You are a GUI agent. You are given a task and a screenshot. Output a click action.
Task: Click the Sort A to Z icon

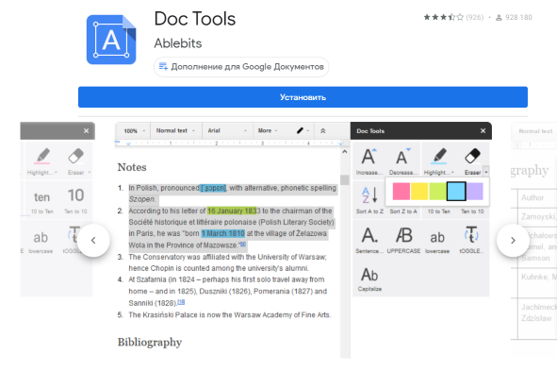(369, 195)
